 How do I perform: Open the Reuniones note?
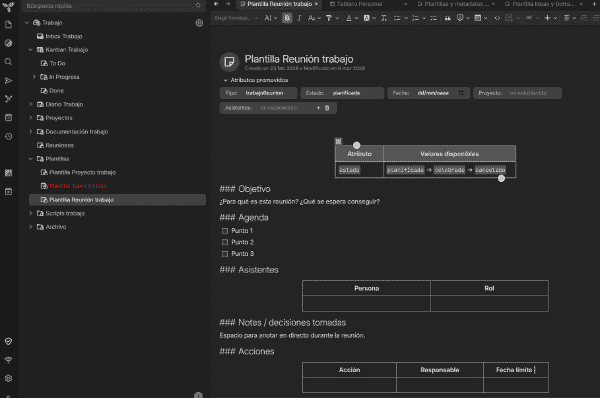(x=59, y=145)
